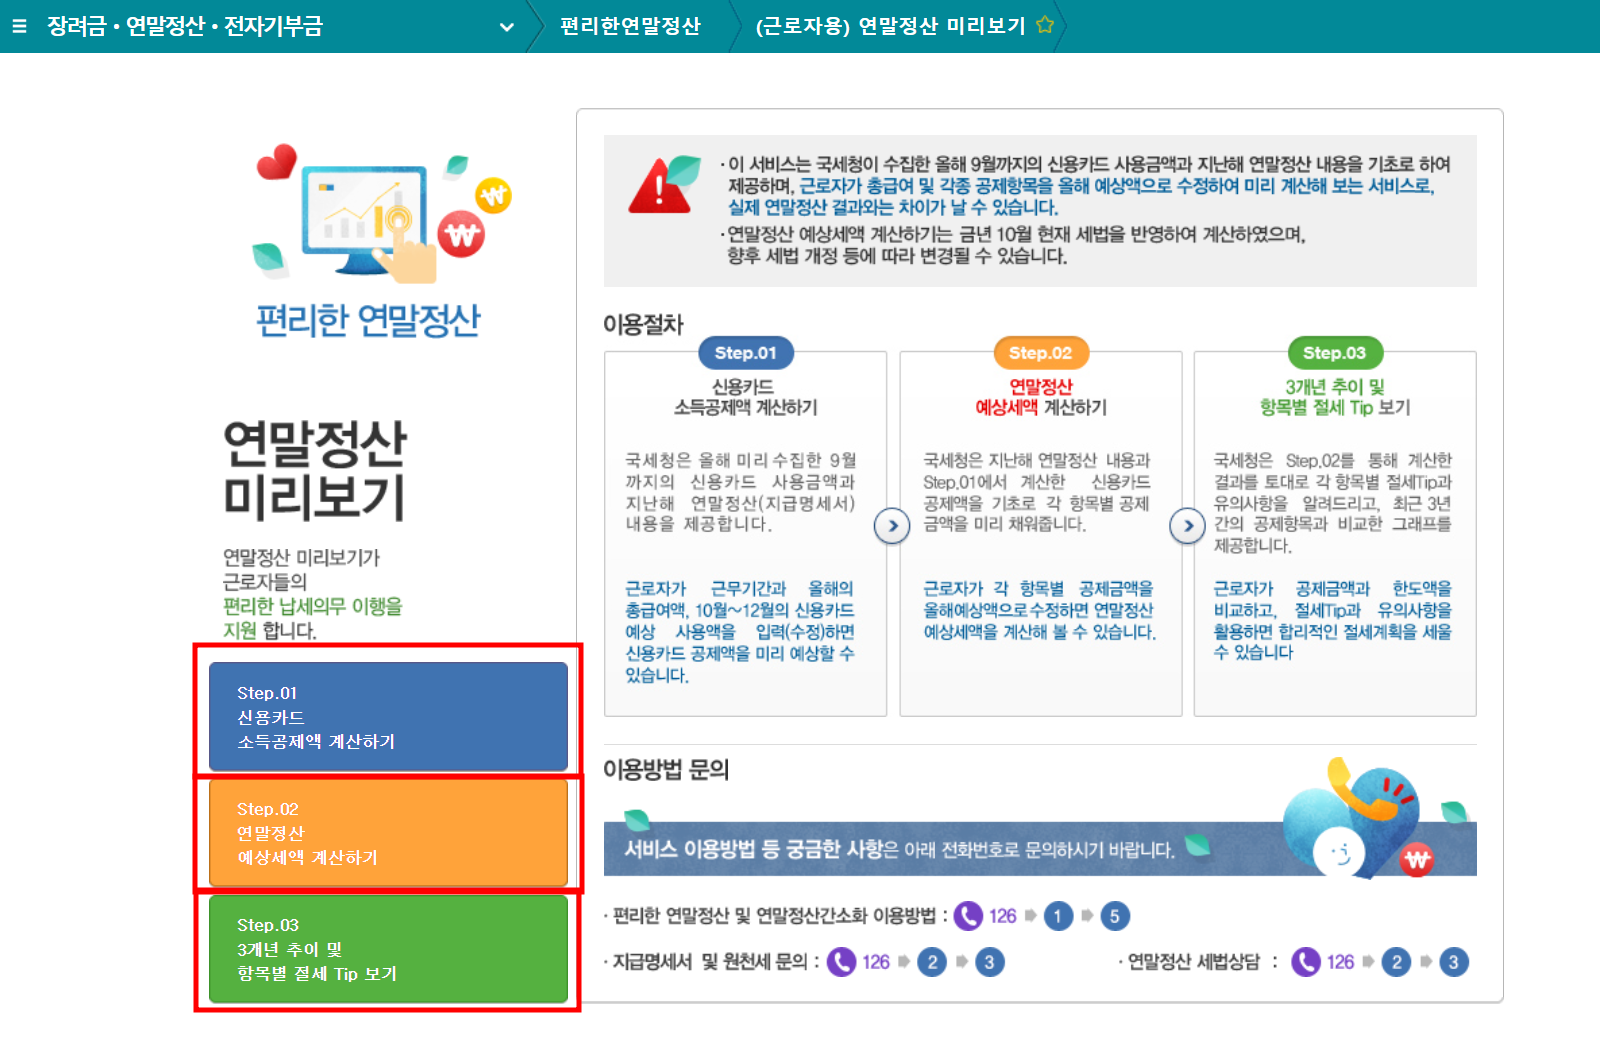Image resolution: width=1600 pixels, height=1041 pixels.
Task: Toggle the favorite star next to the page title
Action: tap(1044, 27)
